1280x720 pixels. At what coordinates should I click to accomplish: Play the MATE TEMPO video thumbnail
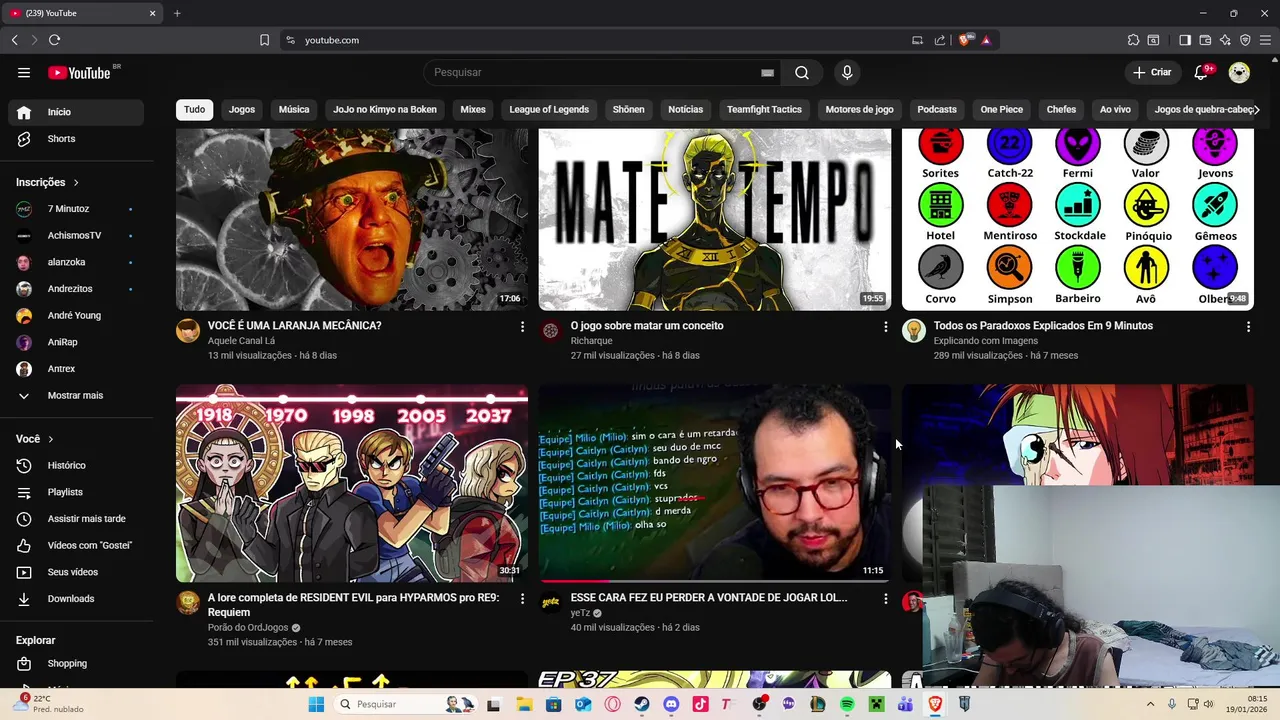coord(715,219)
